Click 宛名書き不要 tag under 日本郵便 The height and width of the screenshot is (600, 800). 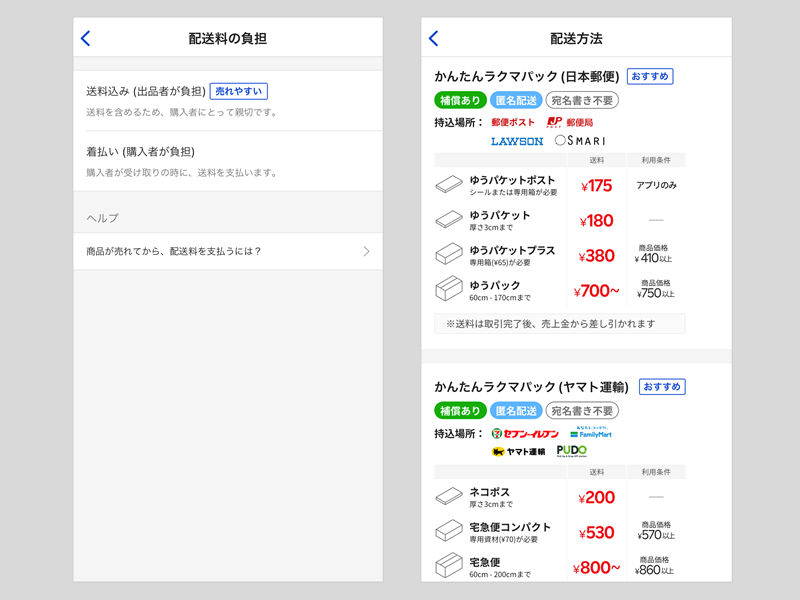click(582, 101)
